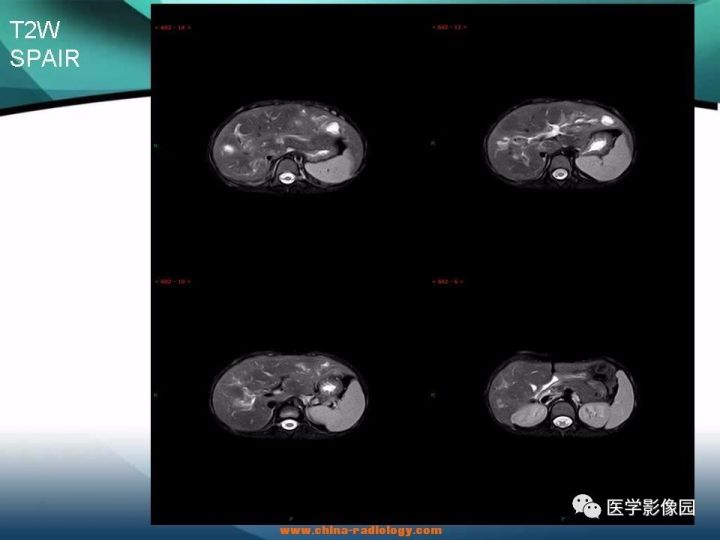The height and width of the screenshot is (540, 720).
Task: Select the bottom-right MRI slice showing kidneys
Action: [x=561, y=393]
